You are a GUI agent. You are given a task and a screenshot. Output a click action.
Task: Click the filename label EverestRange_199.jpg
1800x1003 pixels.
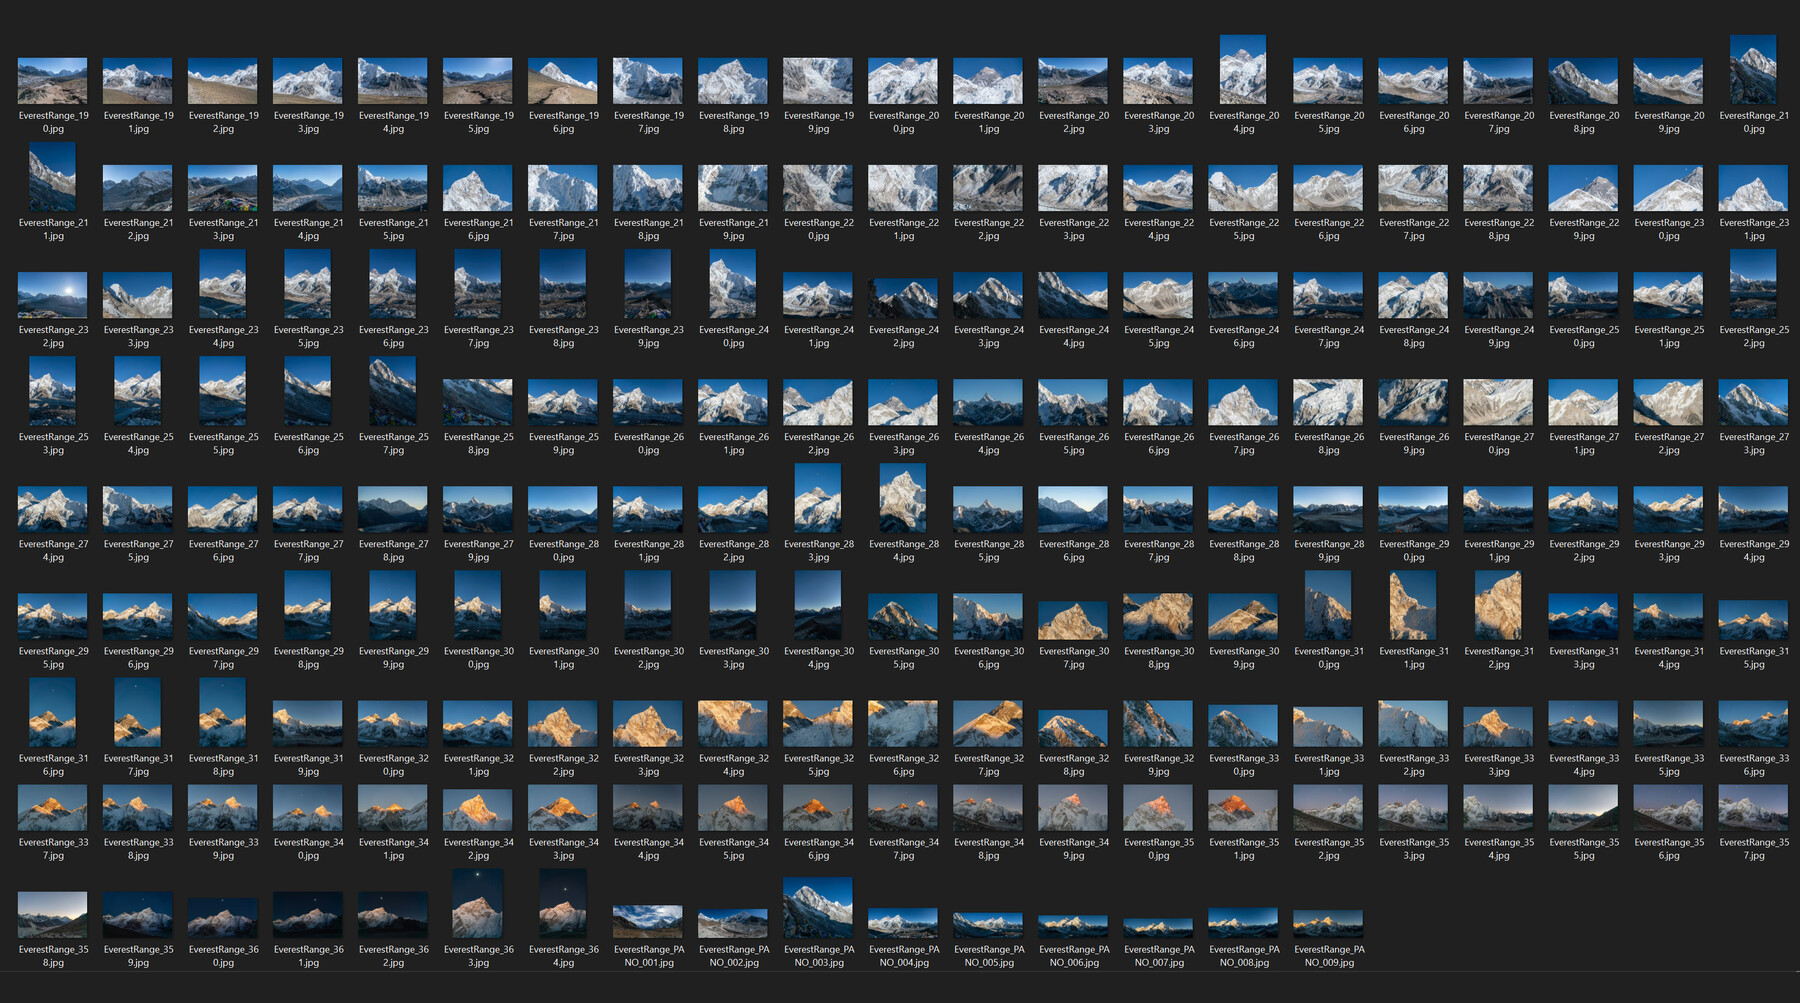coord(818,122)
